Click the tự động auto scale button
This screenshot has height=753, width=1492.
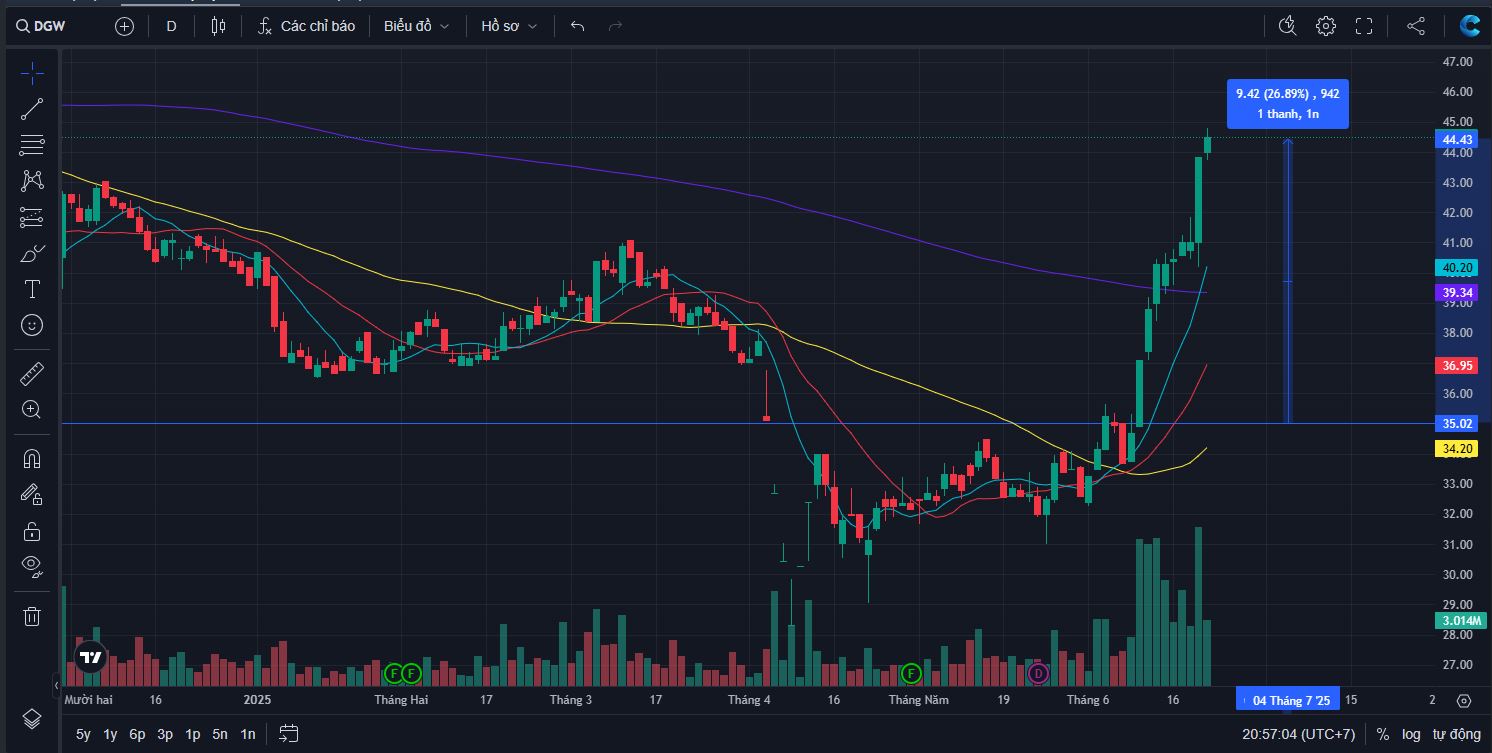point(1457,734)
